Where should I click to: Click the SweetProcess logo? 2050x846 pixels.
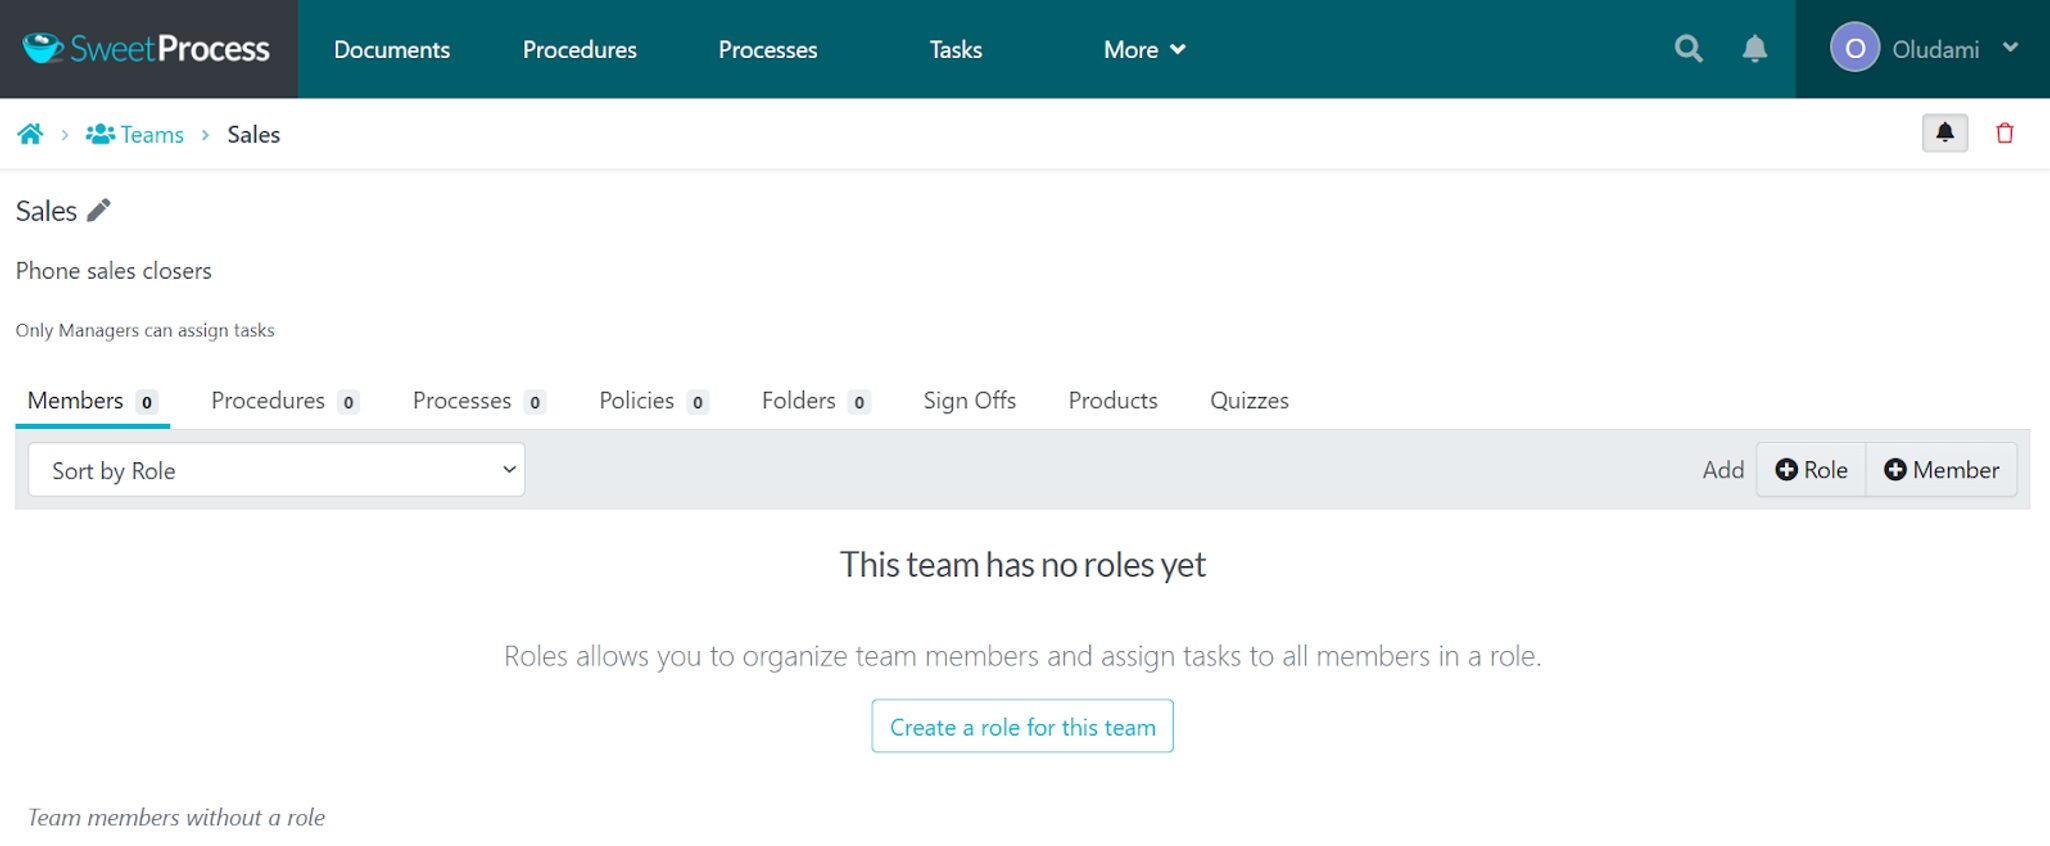click(x=147, y=49)
